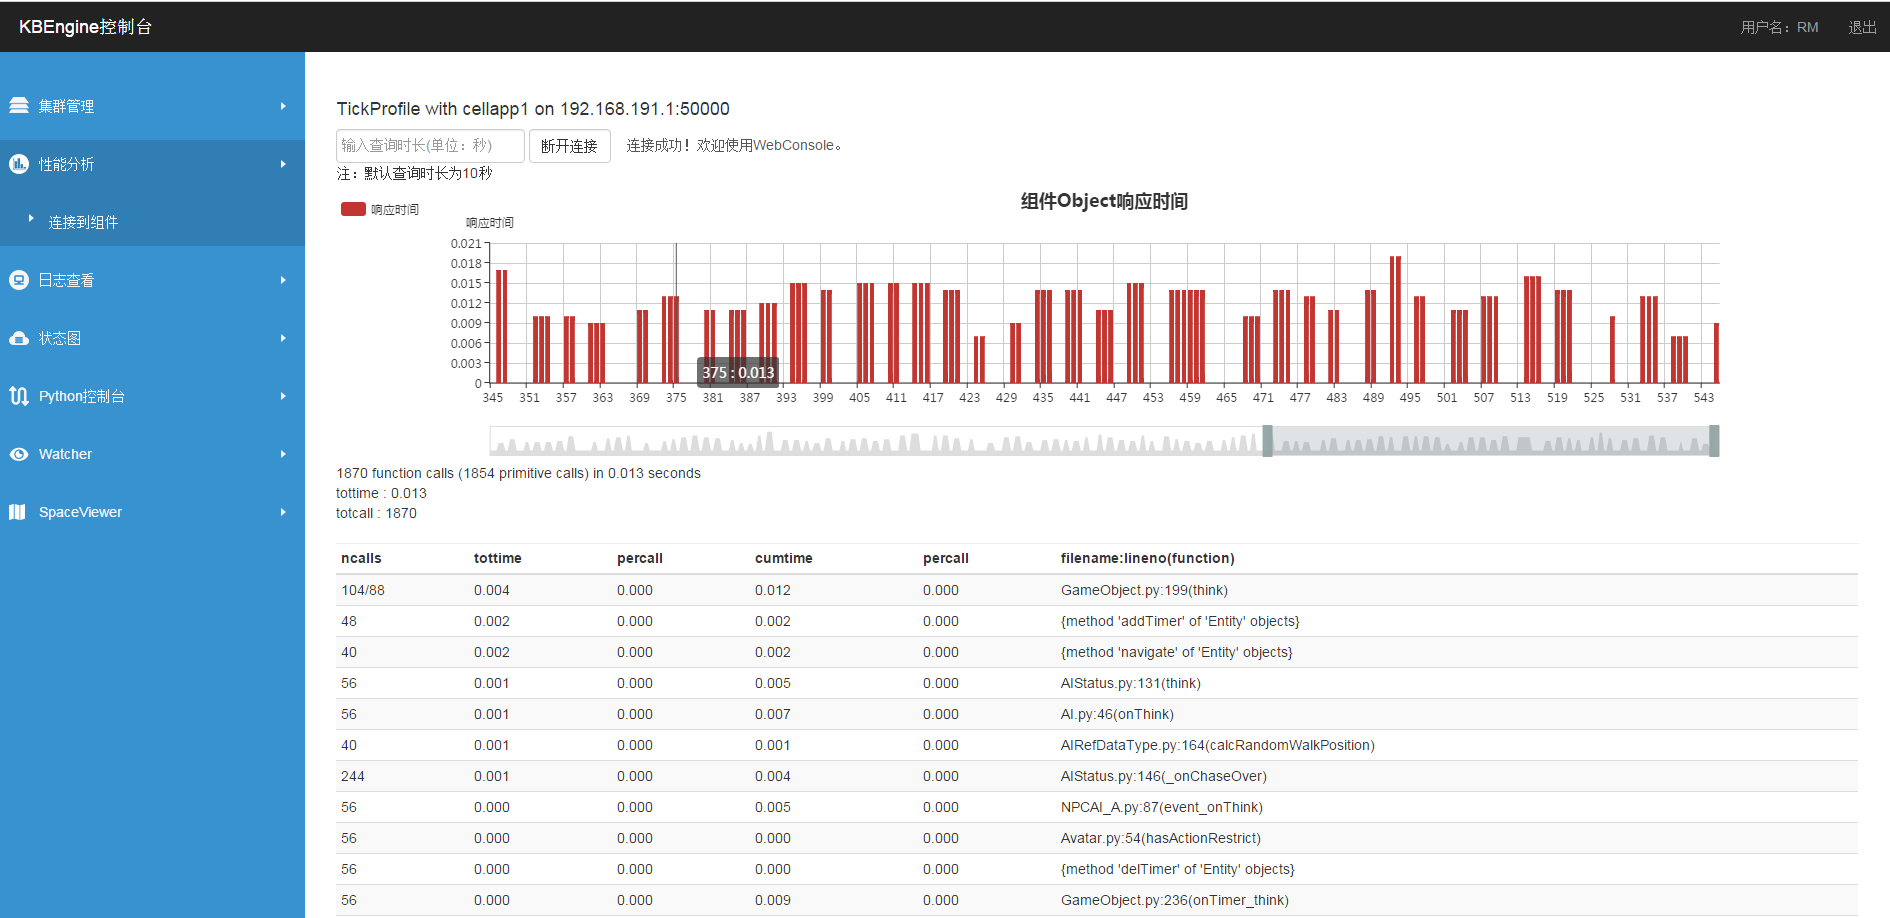
Task: Click the right handle of chart zoom slider
Action: tap(1714, 441)
